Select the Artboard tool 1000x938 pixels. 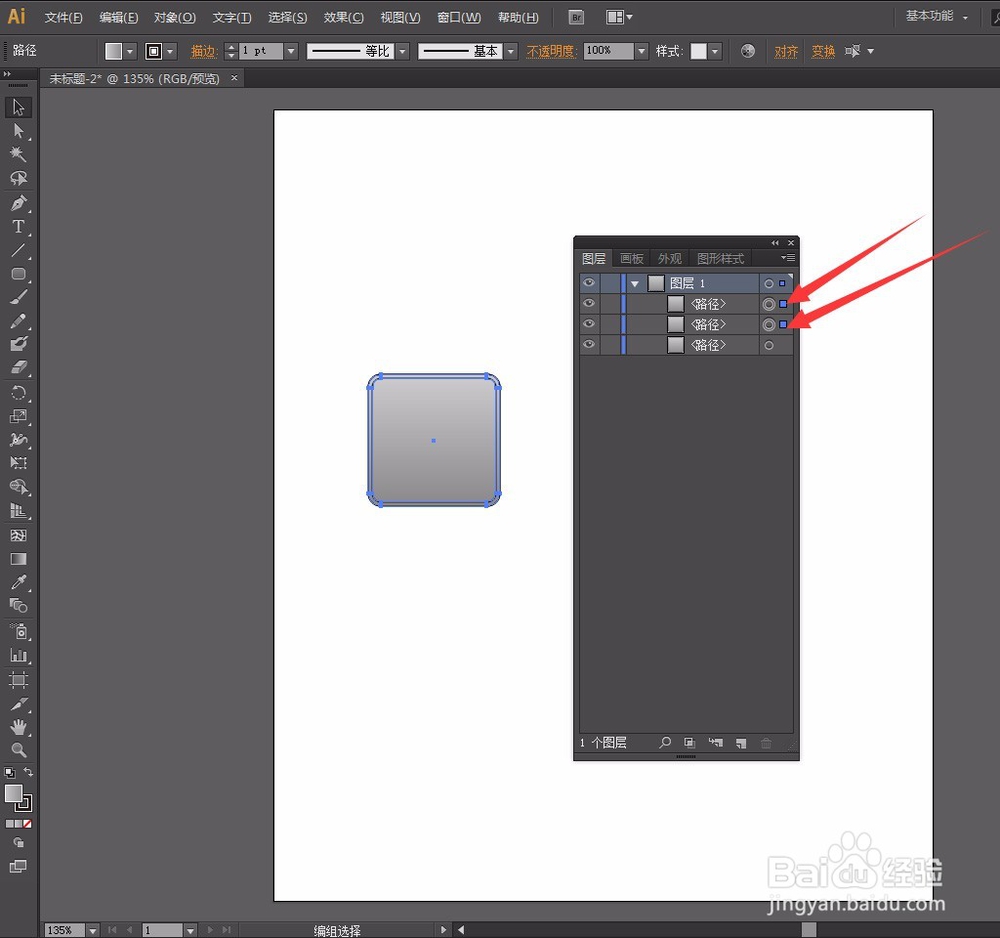point(18,680)
